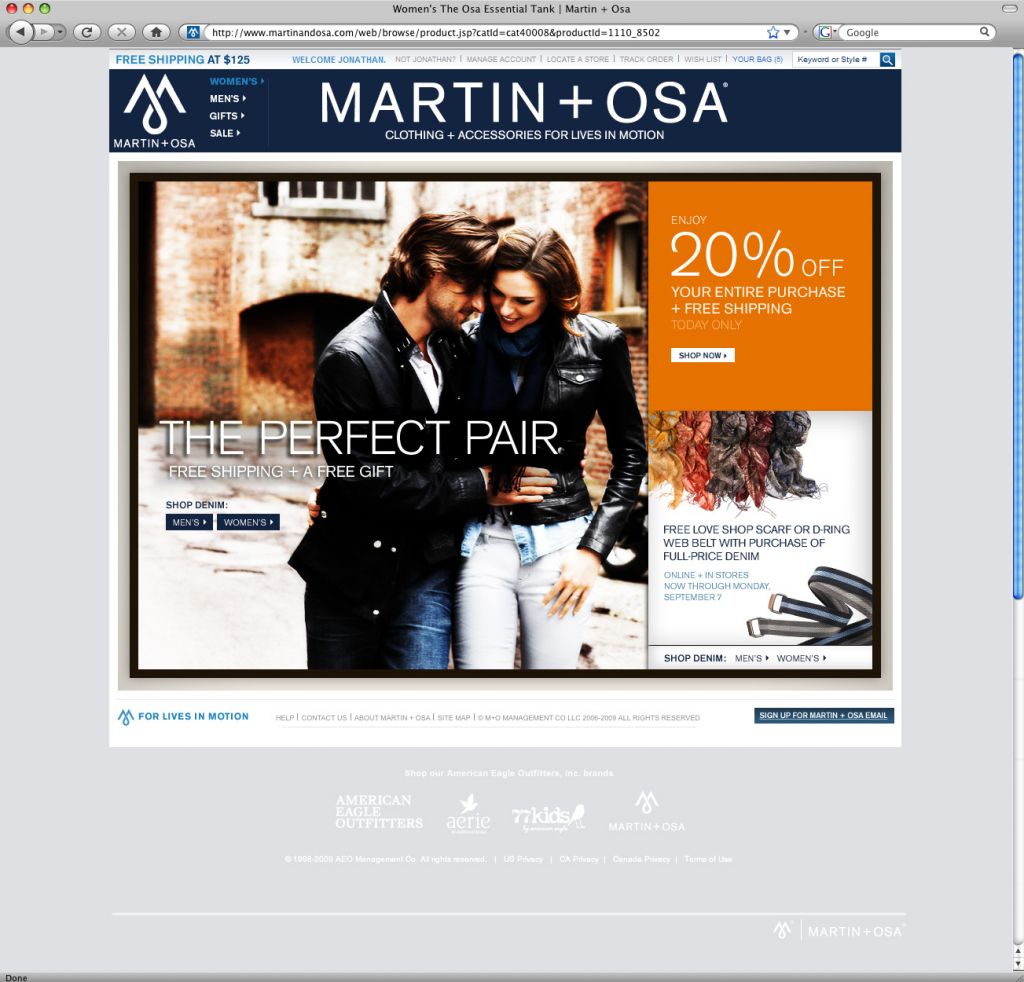The height and width of the screenshot is (982, 1024).
Task: Click the Free Shipping at $125 banner
Action: (183, 59)
